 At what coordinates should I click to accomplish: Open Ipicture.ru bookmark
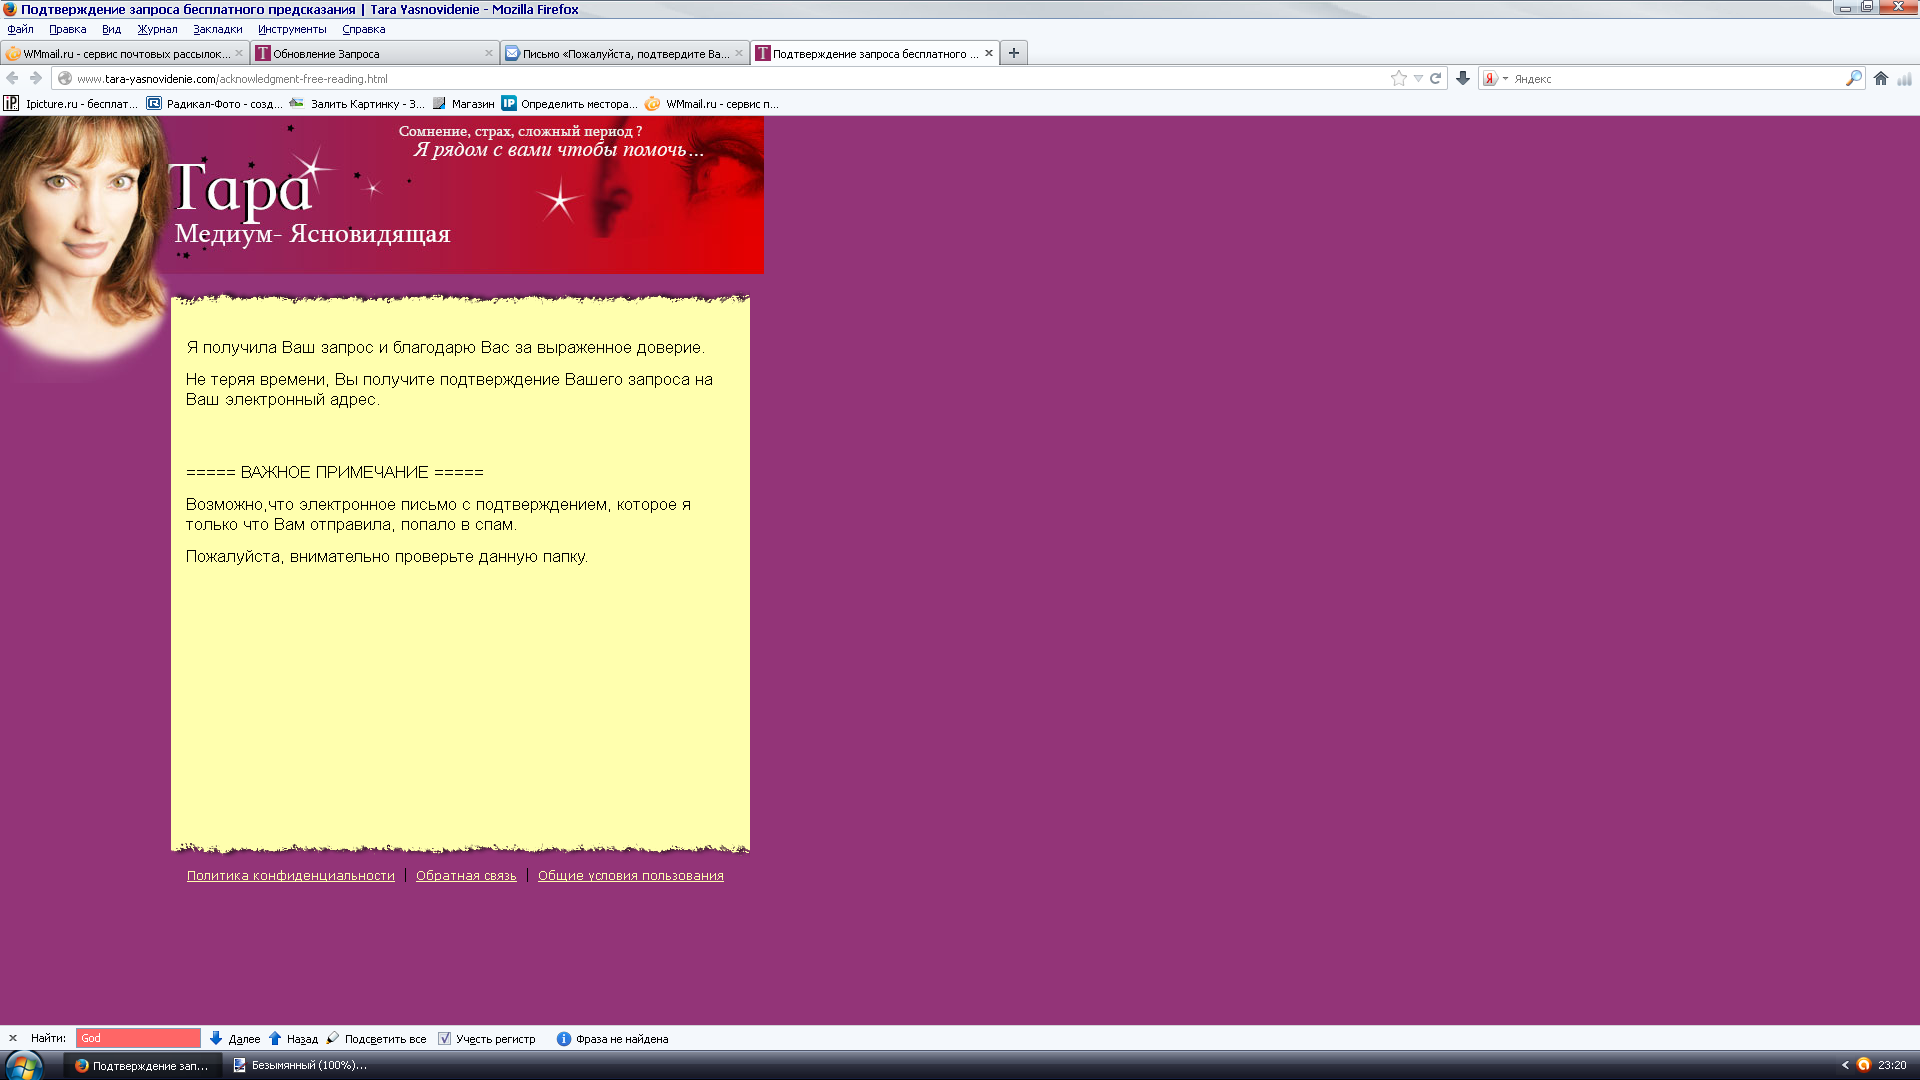71,103
